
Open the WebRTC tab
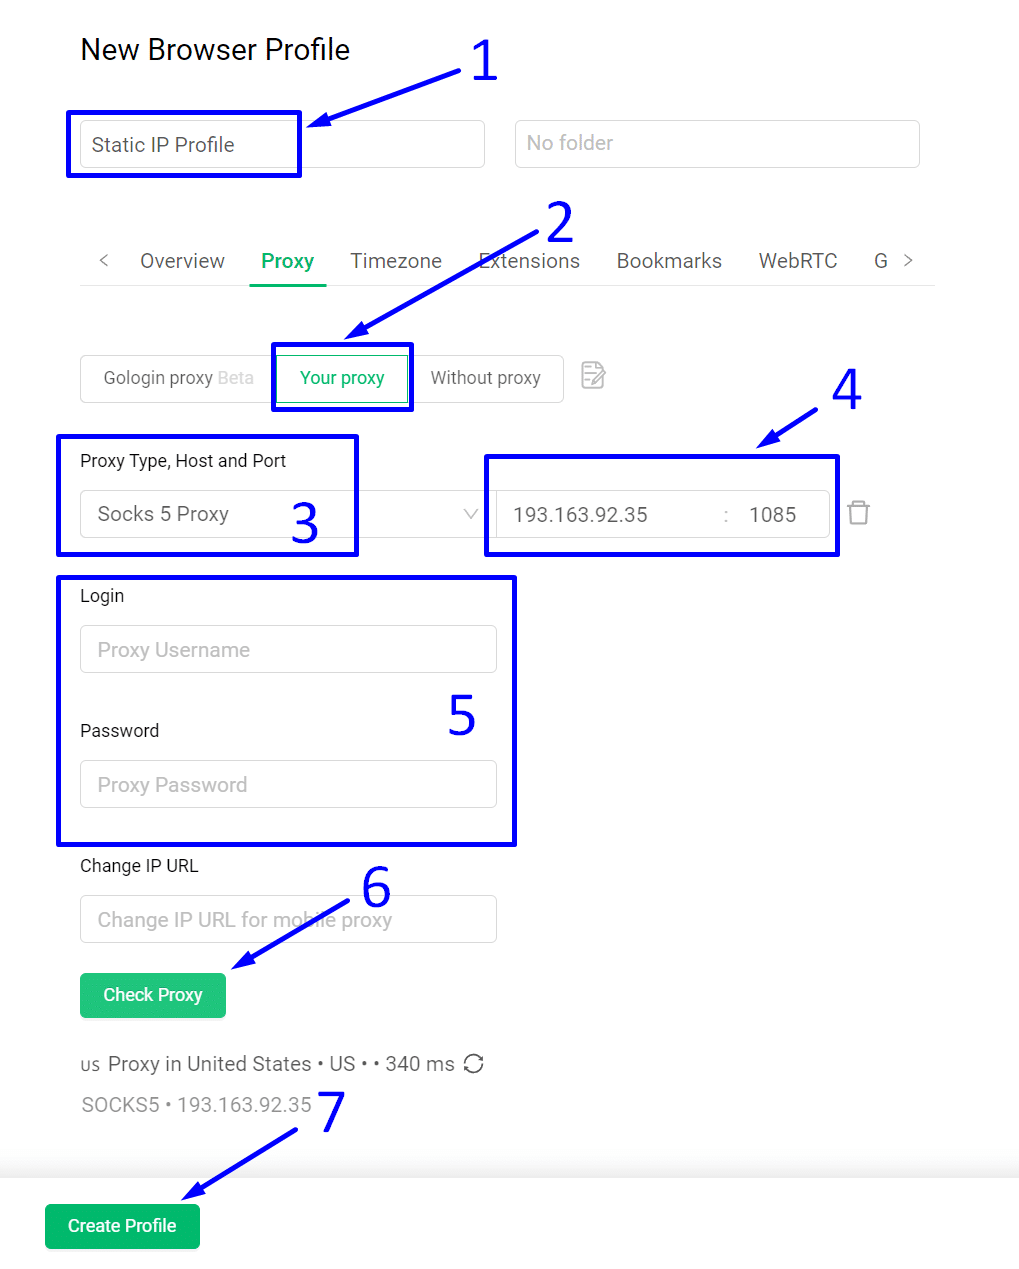[798, 261]
